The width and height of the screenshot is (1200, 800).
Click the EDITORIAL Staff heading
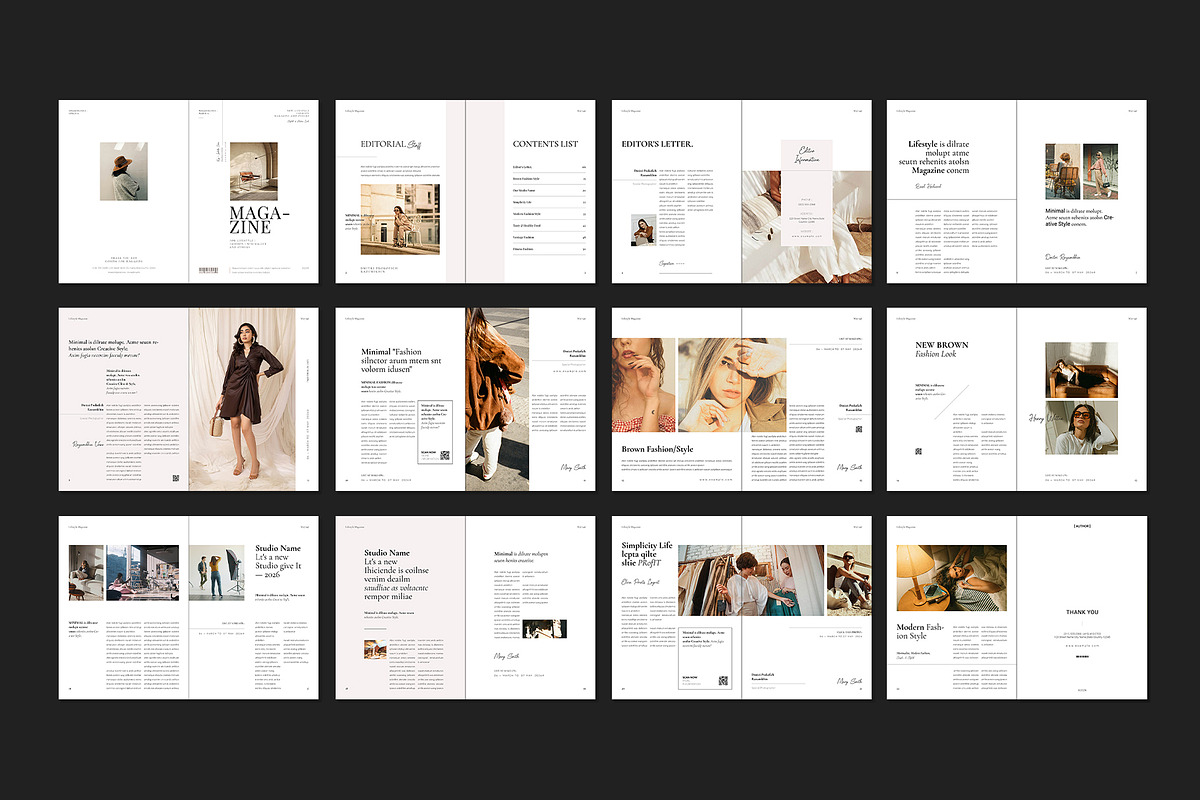(392, 144)
